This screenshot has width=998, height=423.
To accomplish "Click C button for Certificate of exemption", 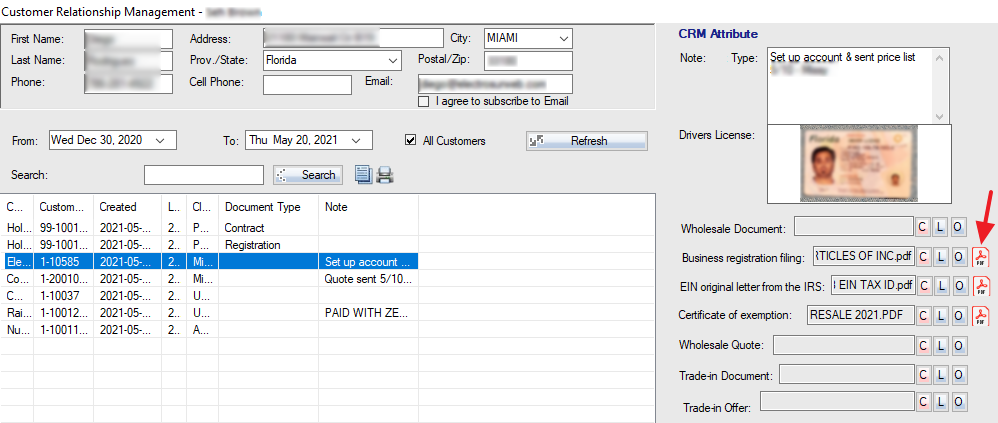I will pos(923,315).
